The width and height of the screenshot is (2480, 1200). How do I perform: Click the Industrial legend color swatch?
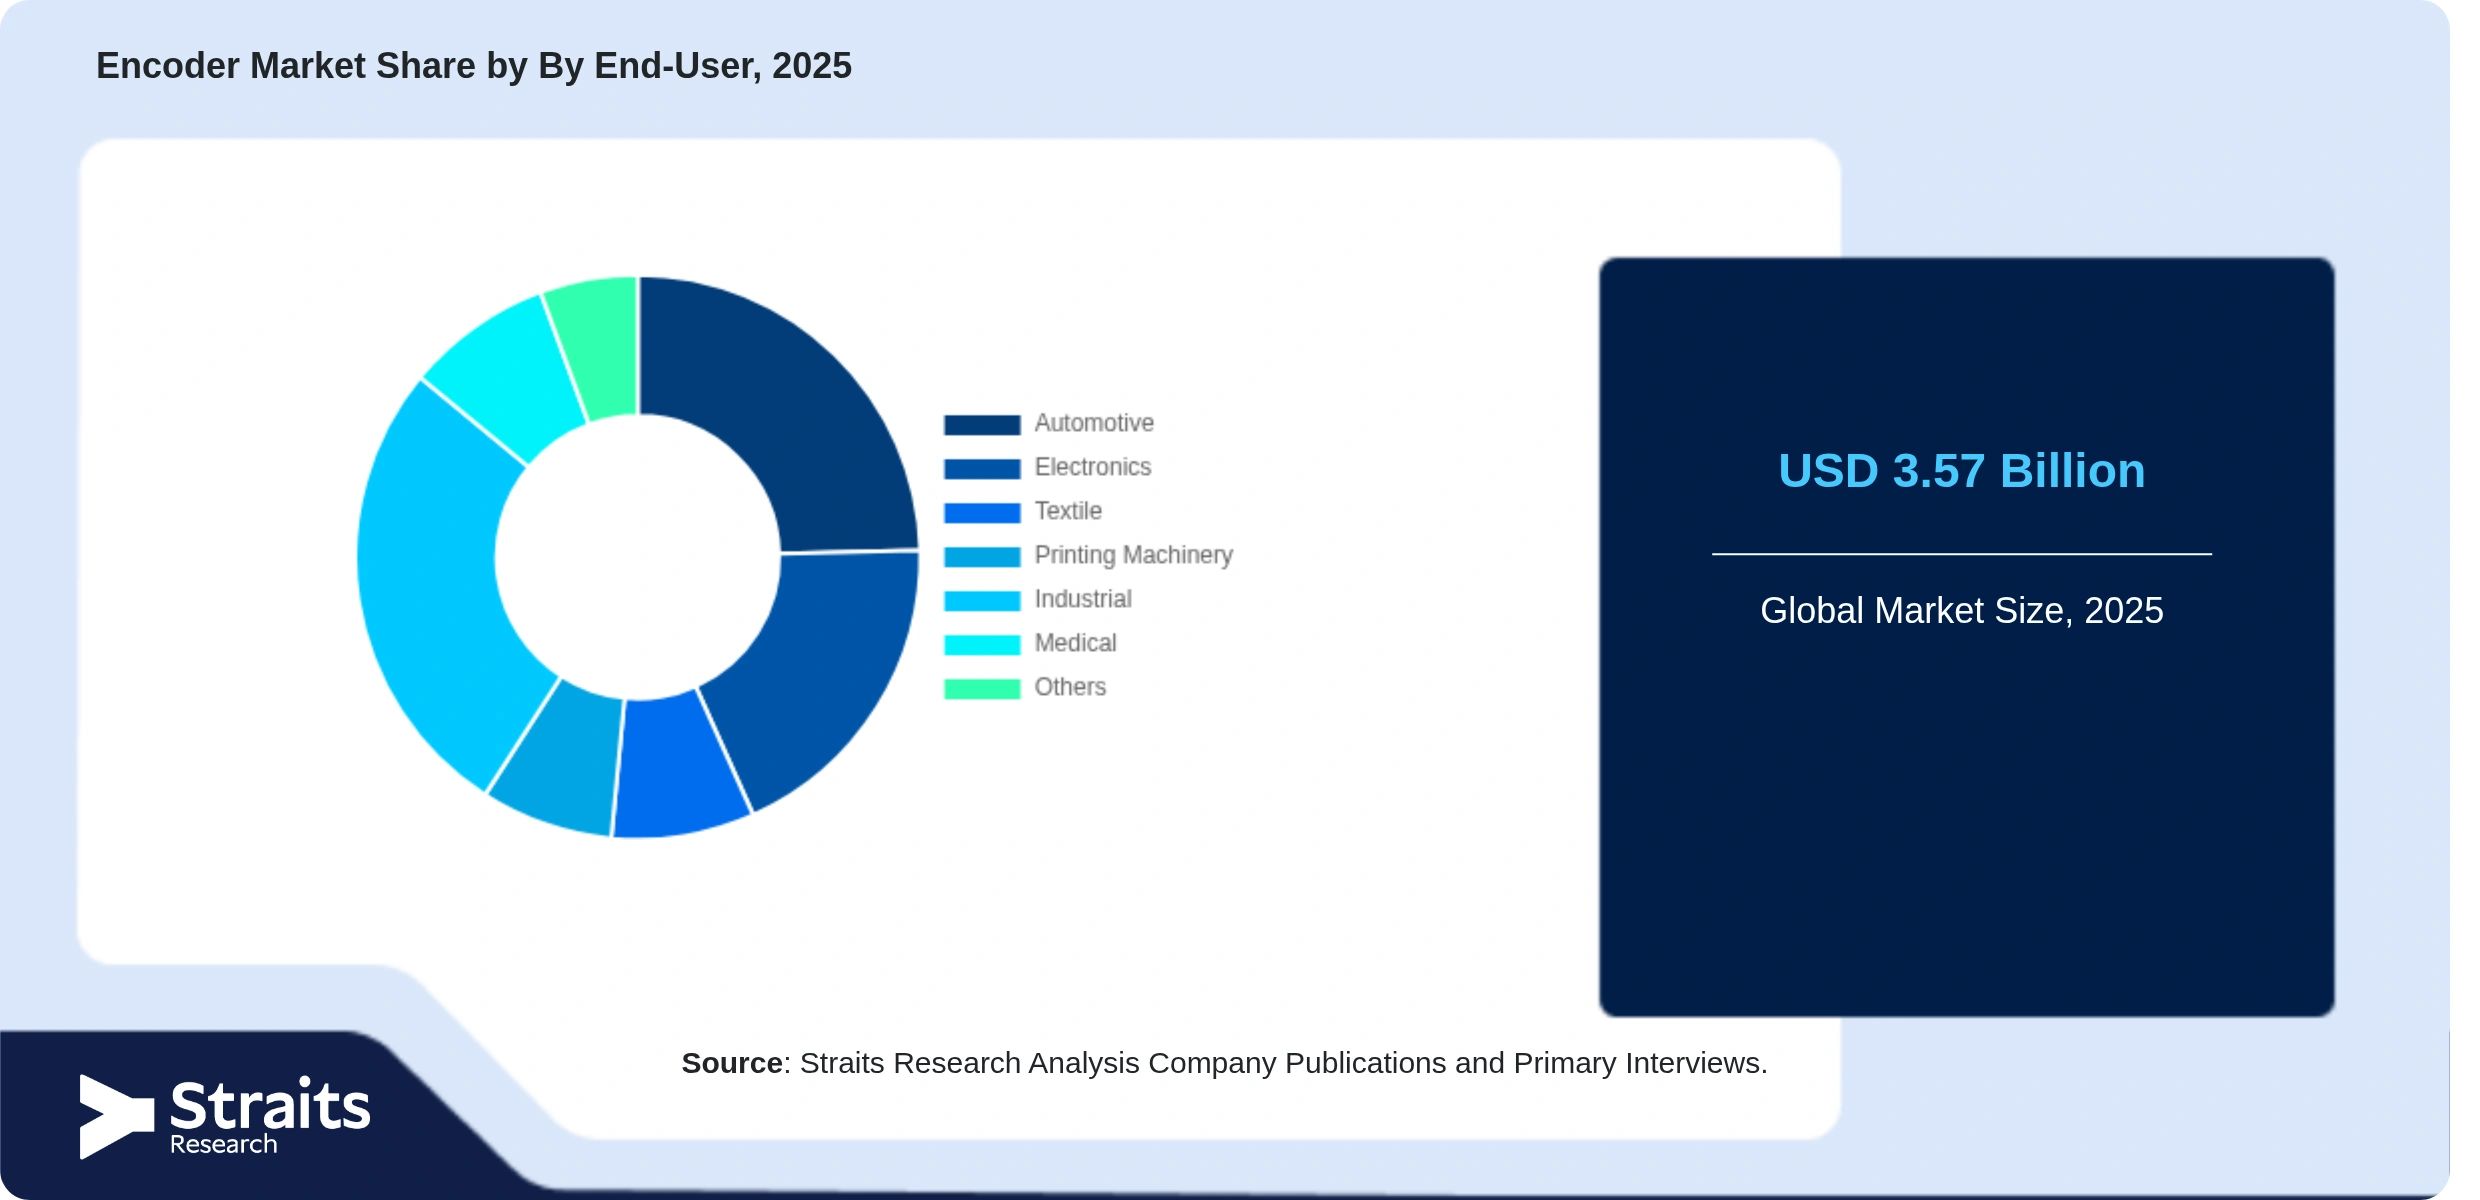pyautogui.click(x=982, y=600)
